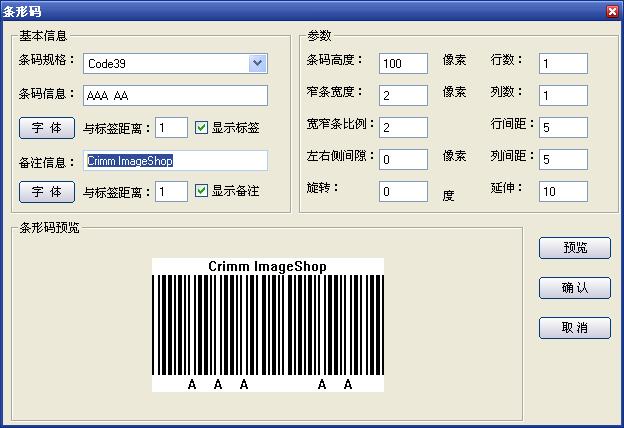Click the 窄条宽度 input field
This screenshot has width=624, height=428.
click(x=403, y=96)
